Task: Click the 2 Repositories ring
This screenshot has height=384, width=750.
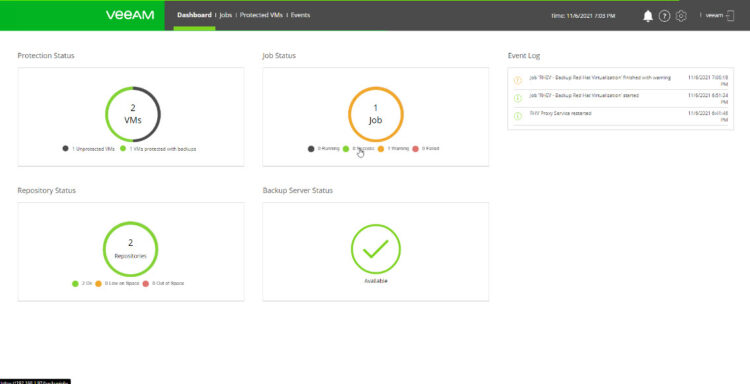Action: coord(131,249)
